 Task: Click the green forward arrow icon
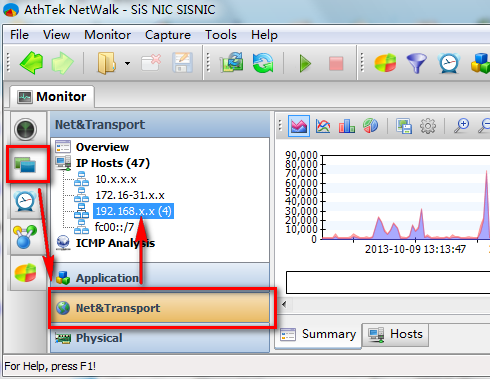click(63, 63)
